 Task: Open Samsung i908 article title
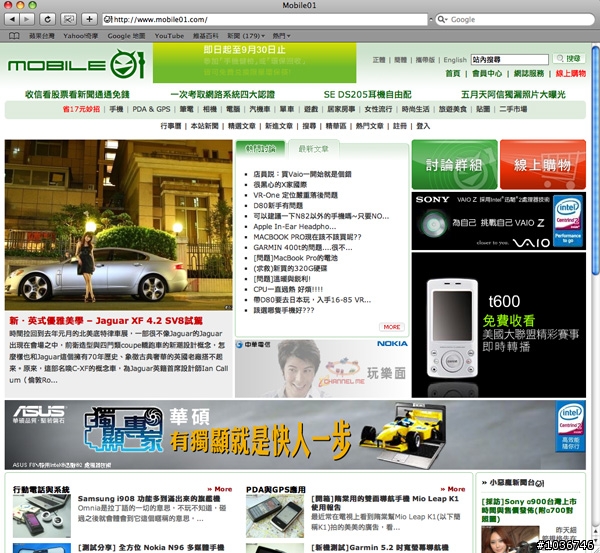pyautogui.click(x=149, y=499)
